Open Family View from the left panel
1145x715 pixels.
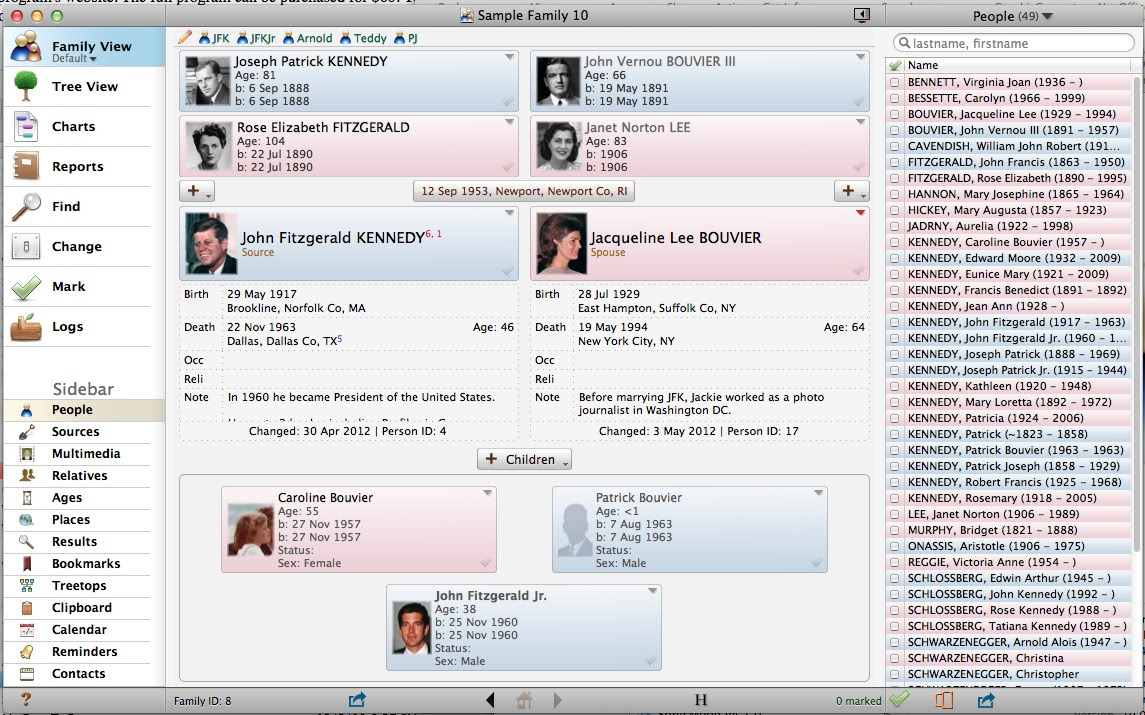coord(84,47)
